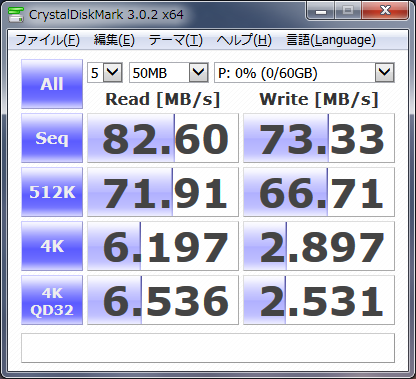
Task: Start the 4K benchmark test
Action: tap(52, 246)
